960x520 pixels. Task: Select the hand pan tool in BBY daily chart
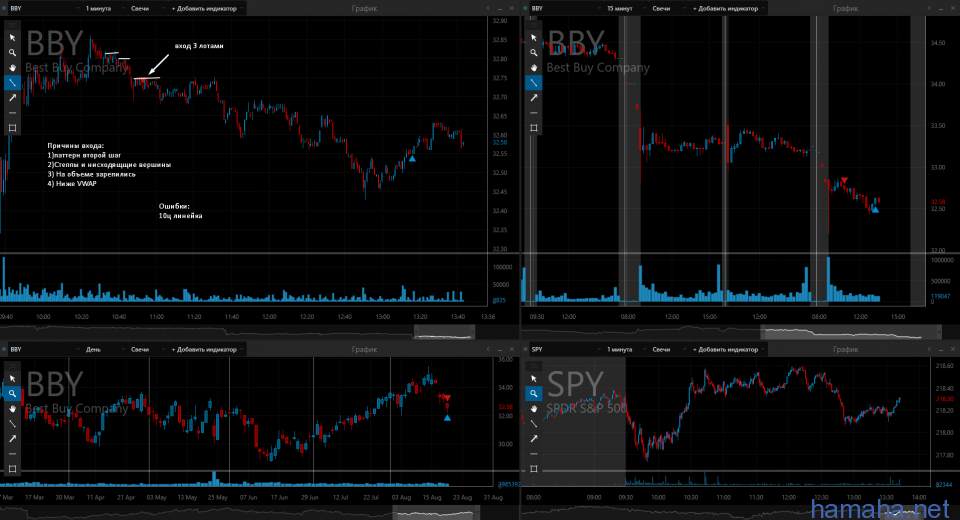pos(12,409)
